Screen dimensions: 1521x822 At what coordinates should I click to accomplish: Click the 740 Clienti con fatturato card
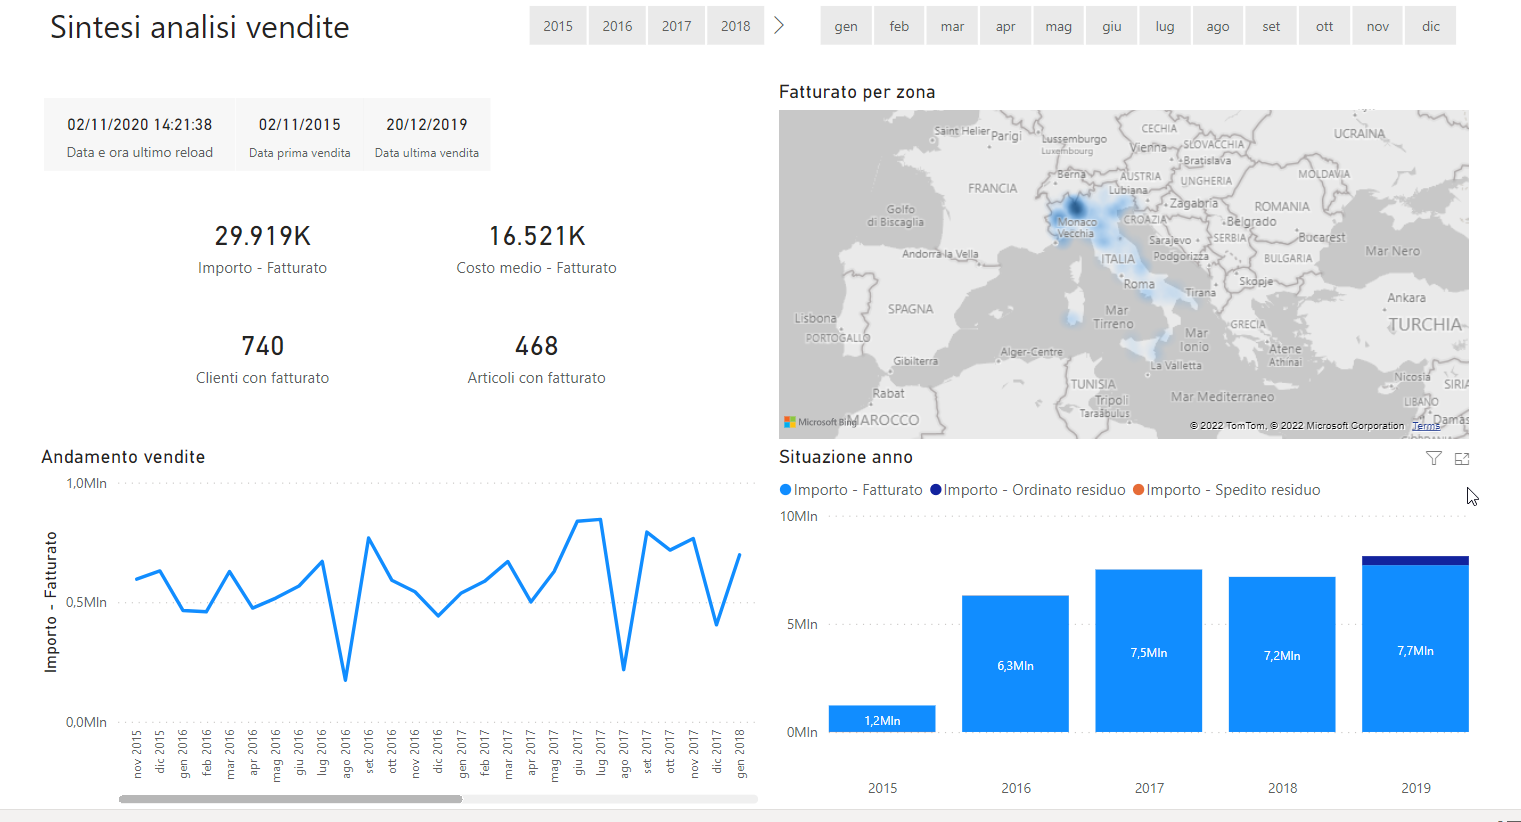[x=262, y=359]
